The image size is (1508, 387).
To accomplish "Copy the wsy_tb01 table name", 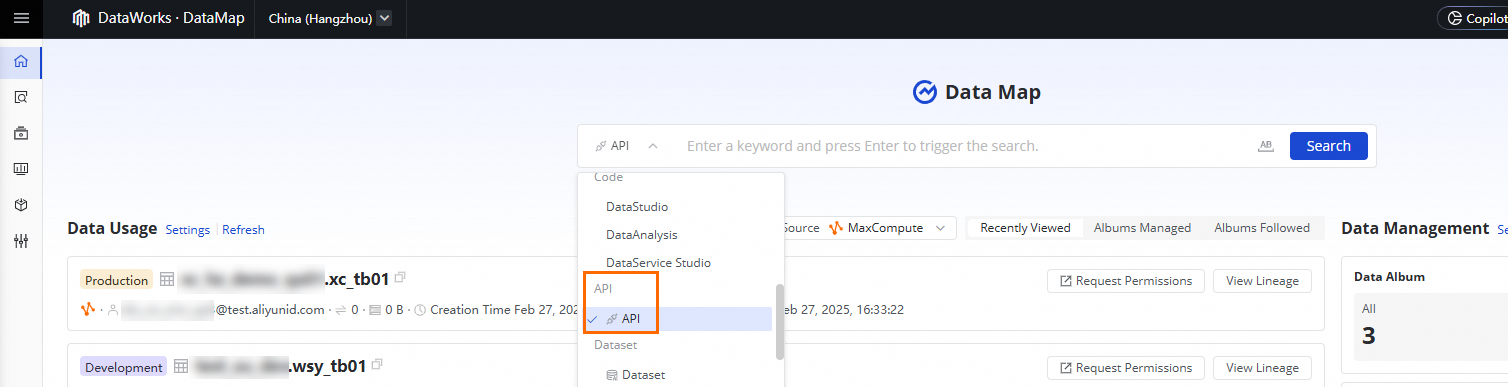I will (x=377, y=365).
